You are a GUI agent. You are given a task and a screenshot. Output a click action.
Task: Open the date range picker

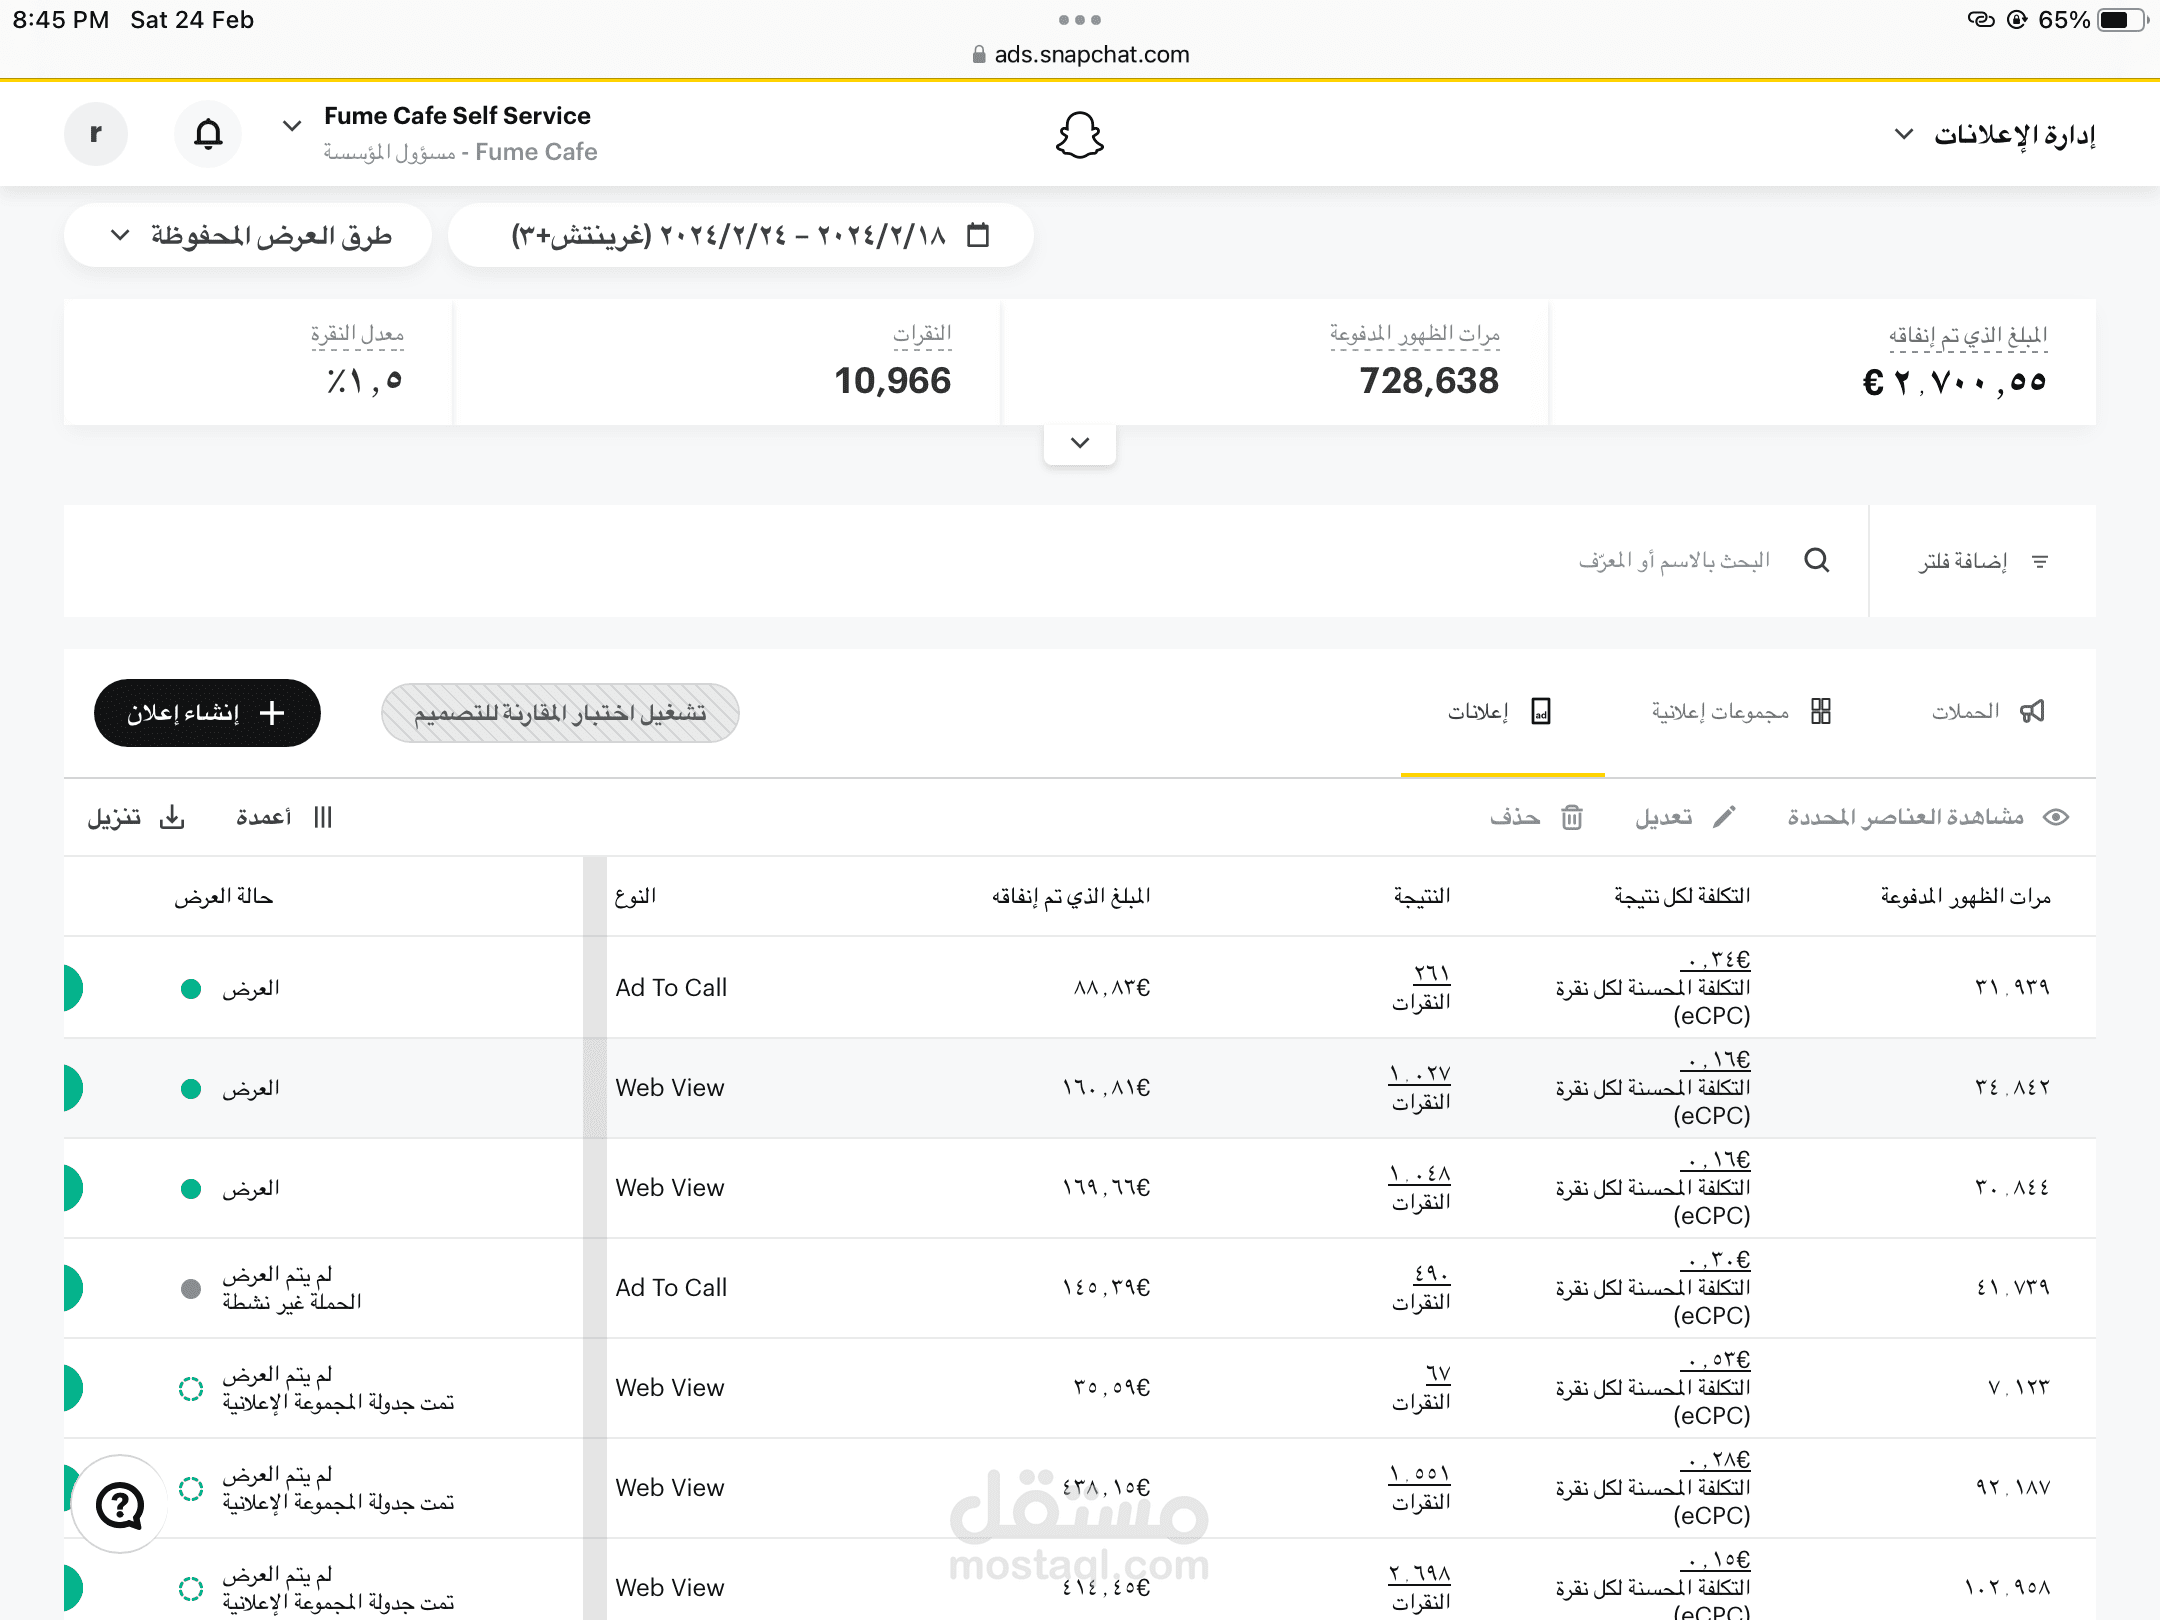click(x=740, y=235)
